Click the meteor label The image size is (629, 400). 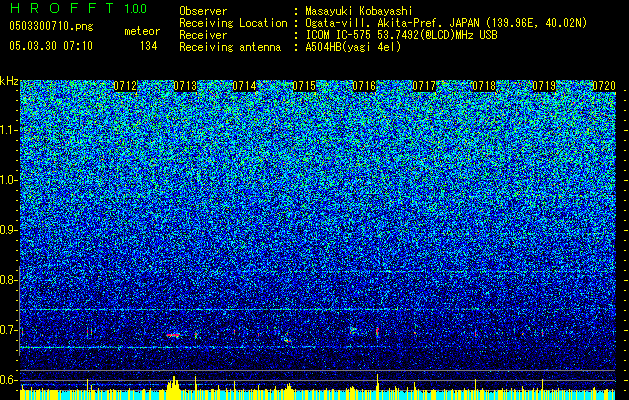(x=142, y=31)
